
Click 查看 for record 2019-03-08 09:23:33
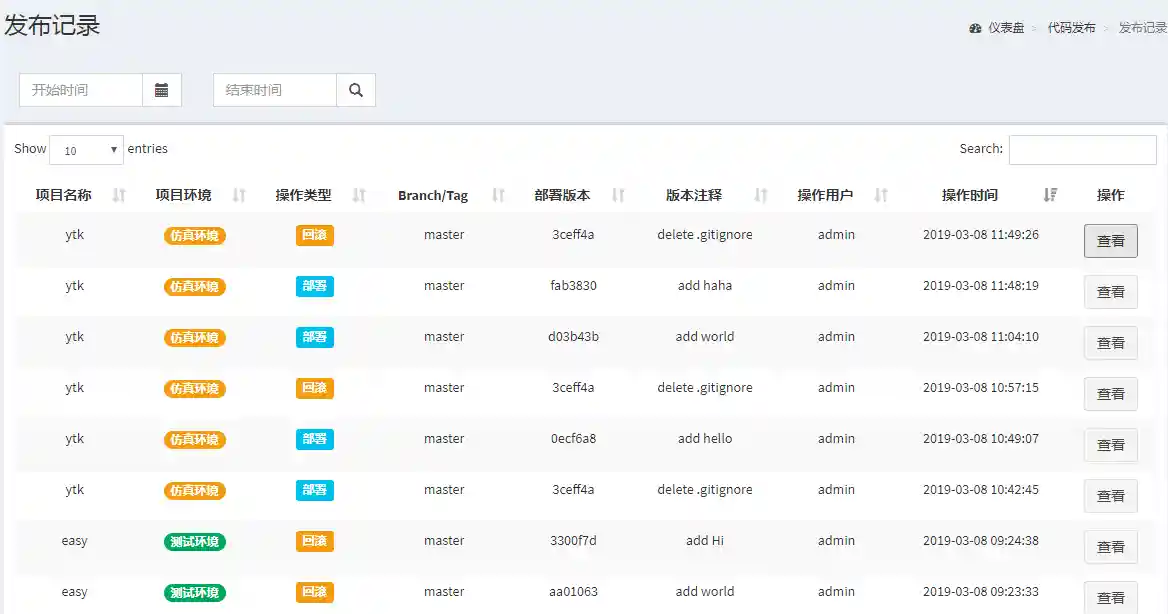pos(1111,598)
